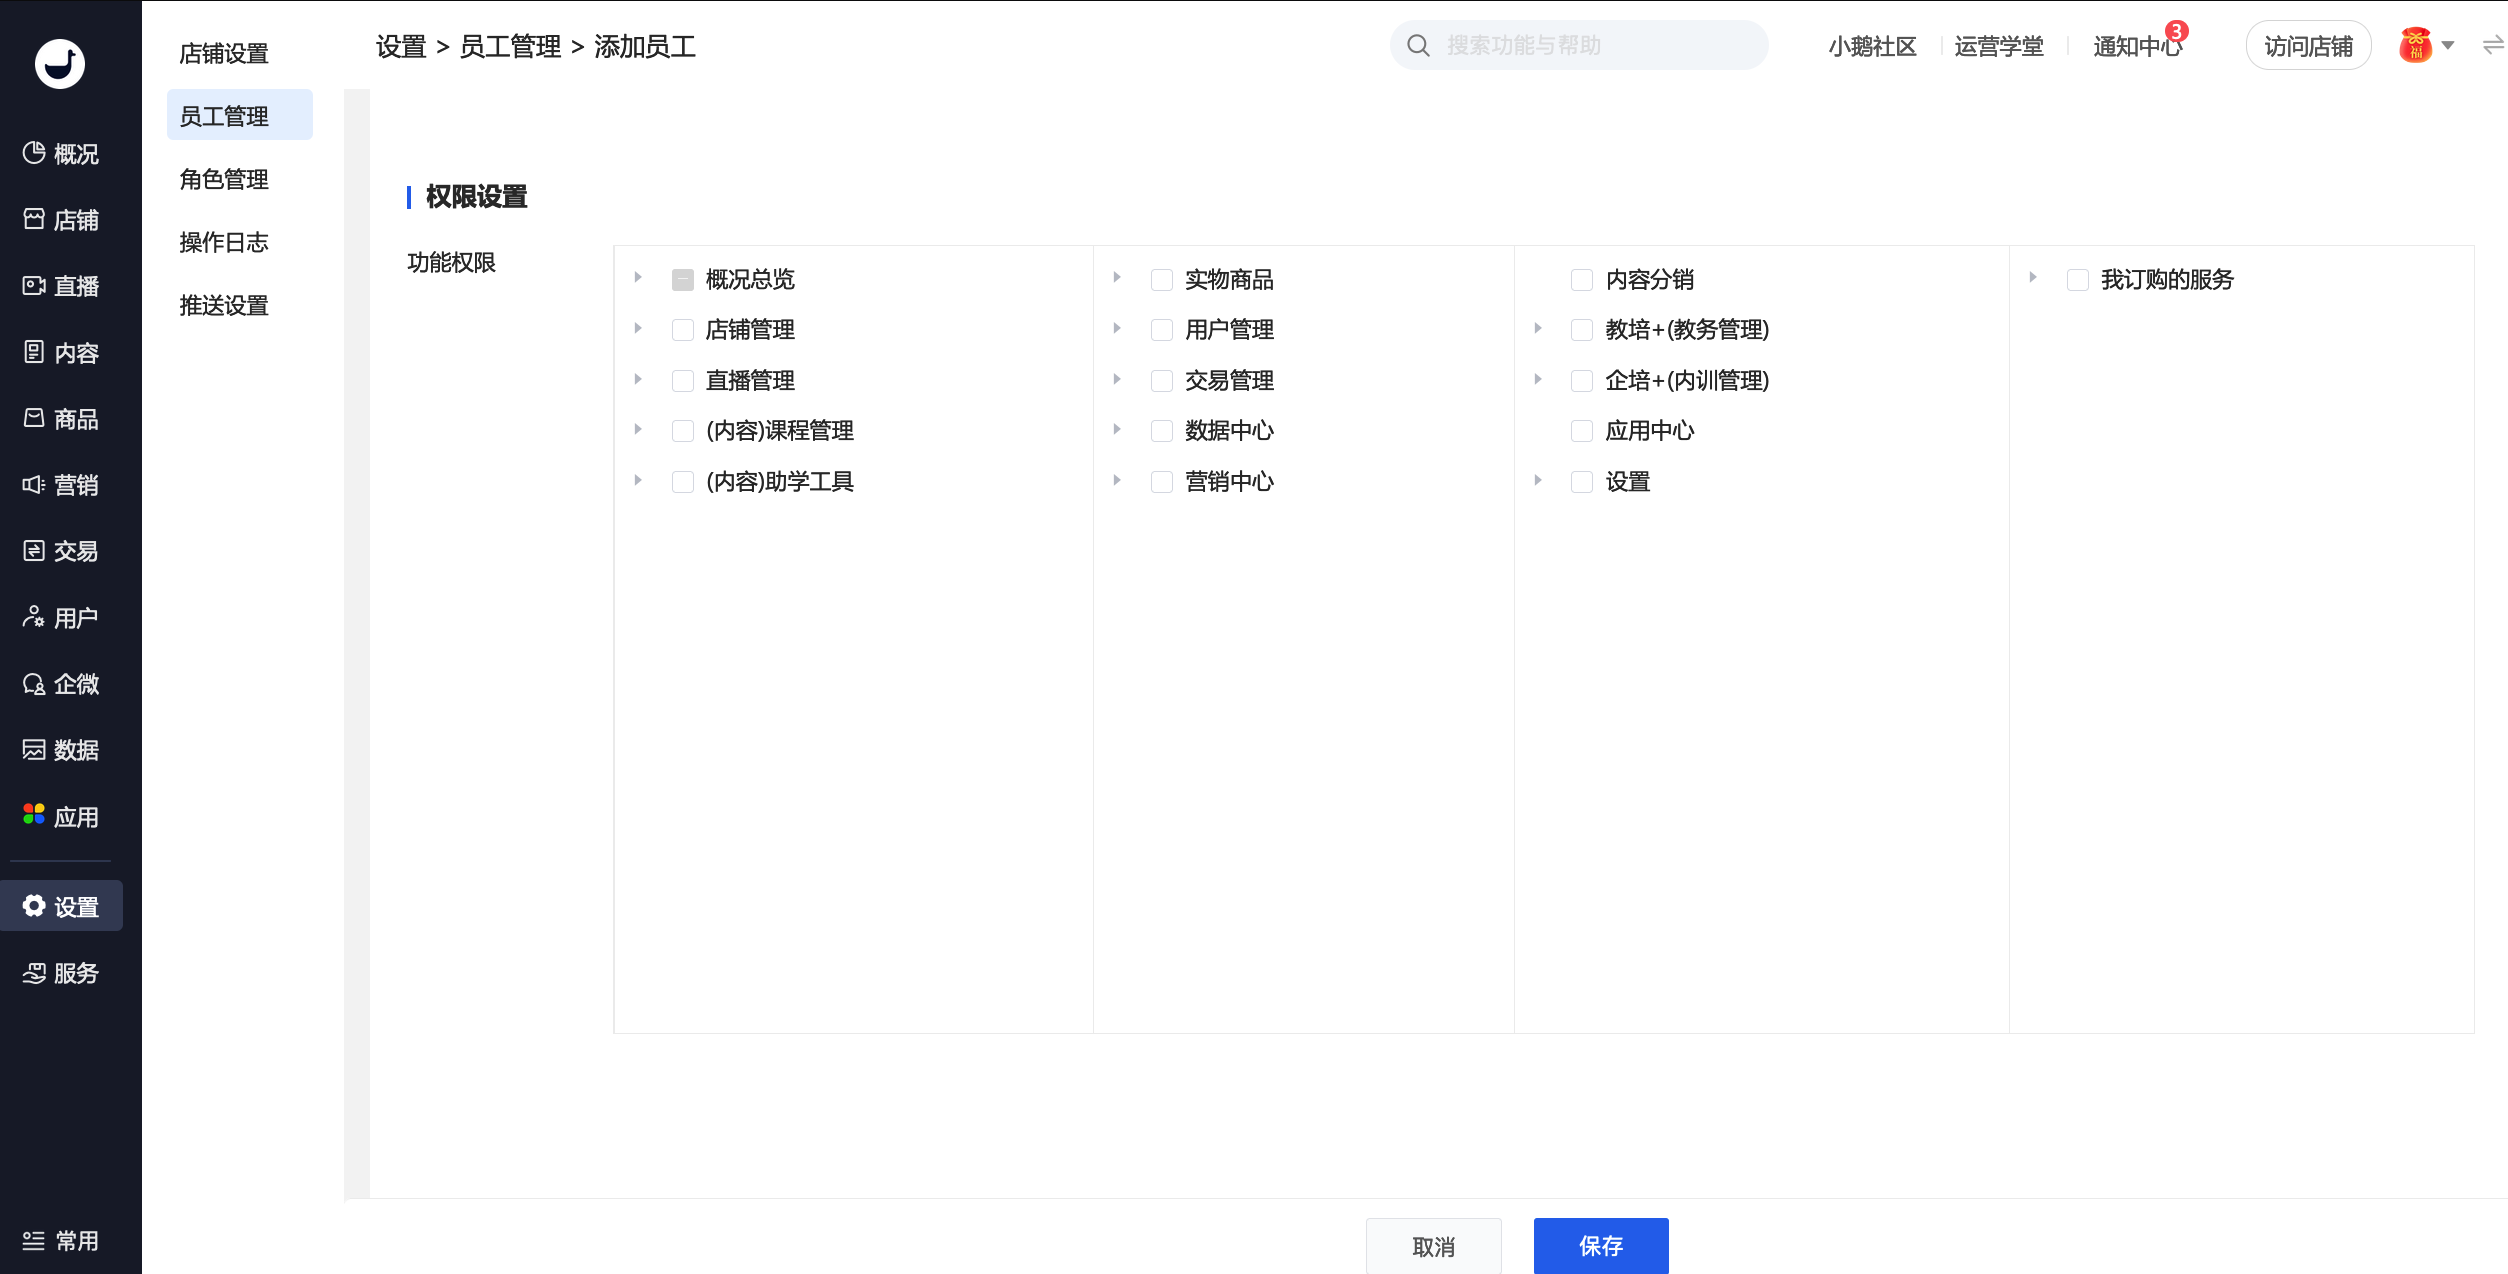Screen dimensions: 2508x1274
Task: Open 数据 data icon in sidebar
Action: click(34, 750)
